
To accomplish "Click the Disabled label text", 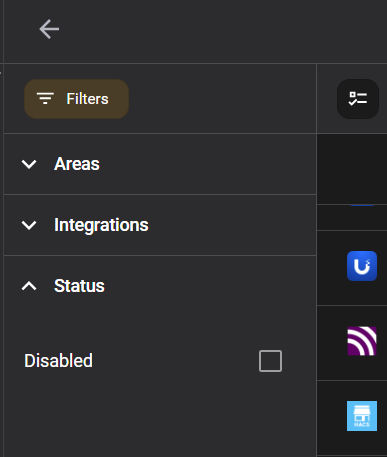I will (x=58, y=361).
